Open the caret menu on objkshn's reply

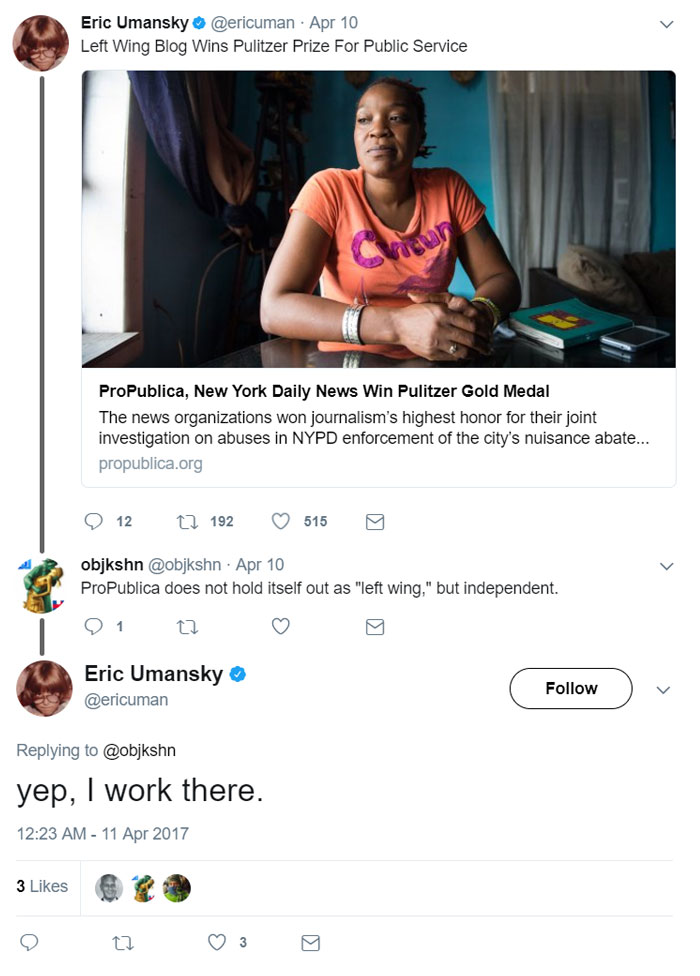coord(667,565)
